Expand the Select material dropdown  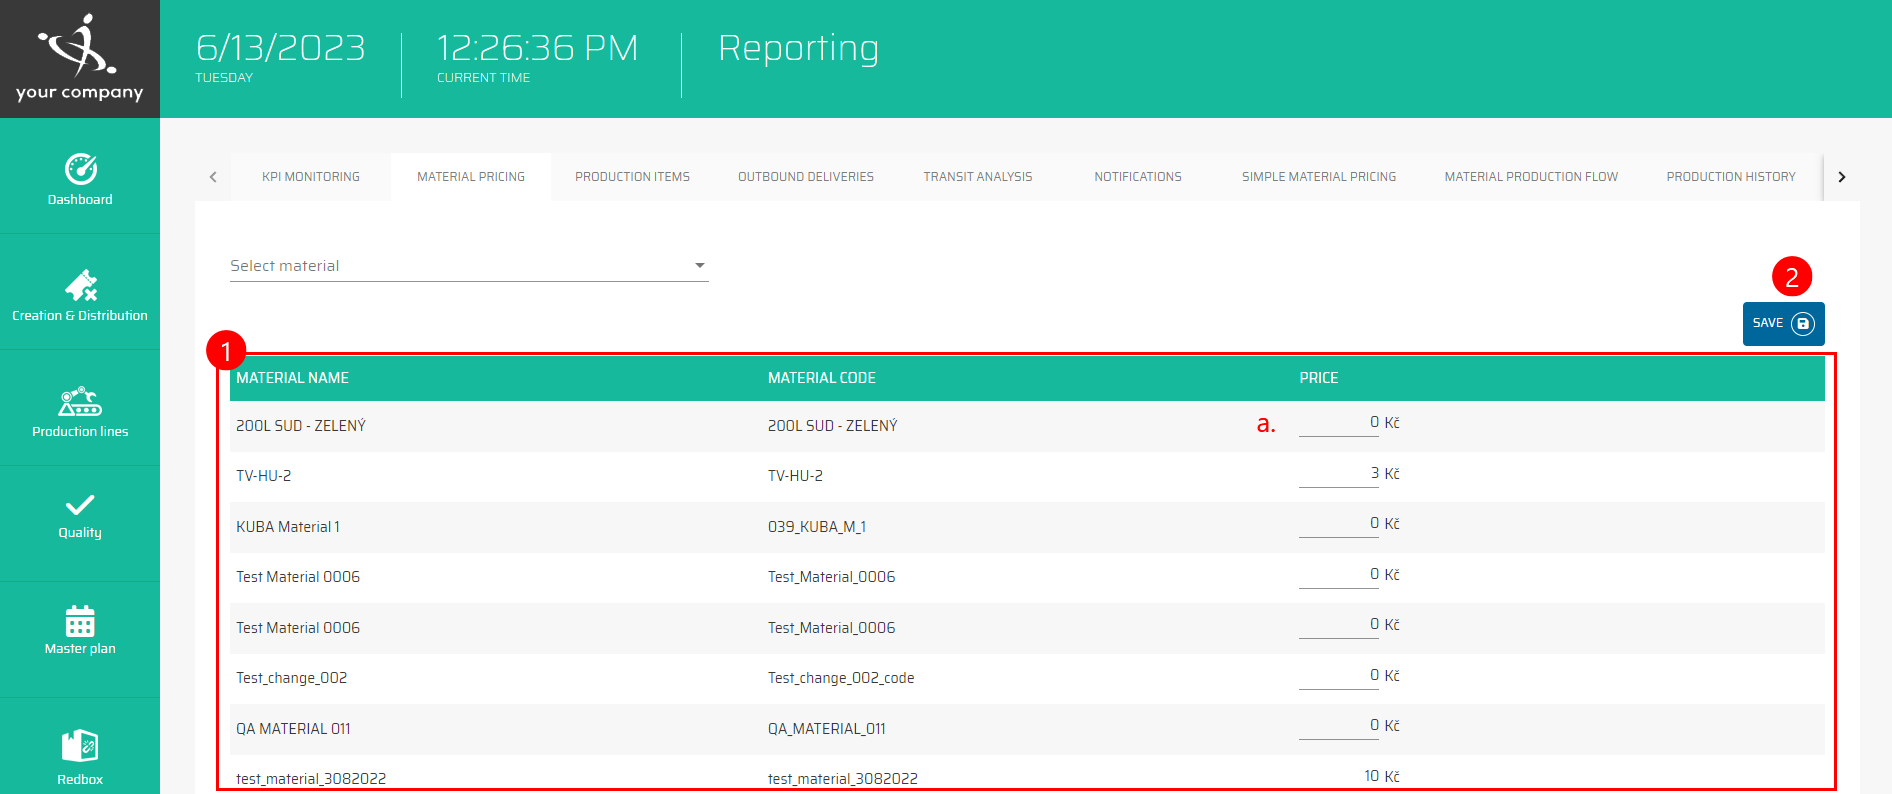click(469, 266)
